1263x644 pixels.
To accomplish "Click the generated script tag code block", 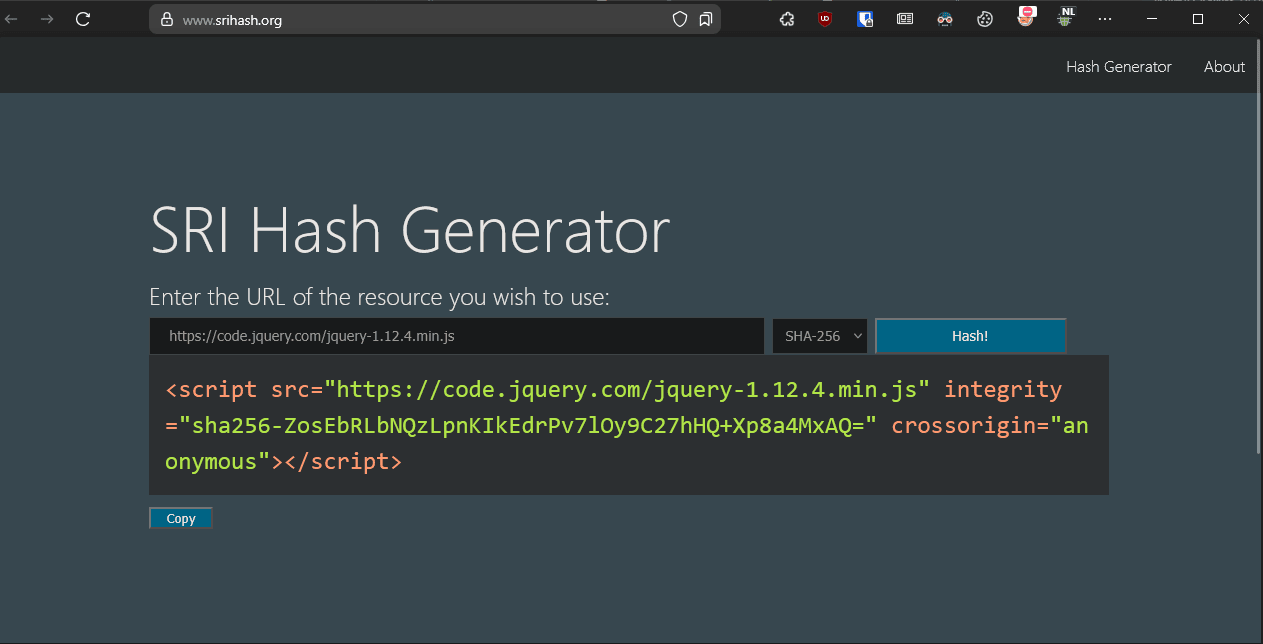I will coord(628,425).
